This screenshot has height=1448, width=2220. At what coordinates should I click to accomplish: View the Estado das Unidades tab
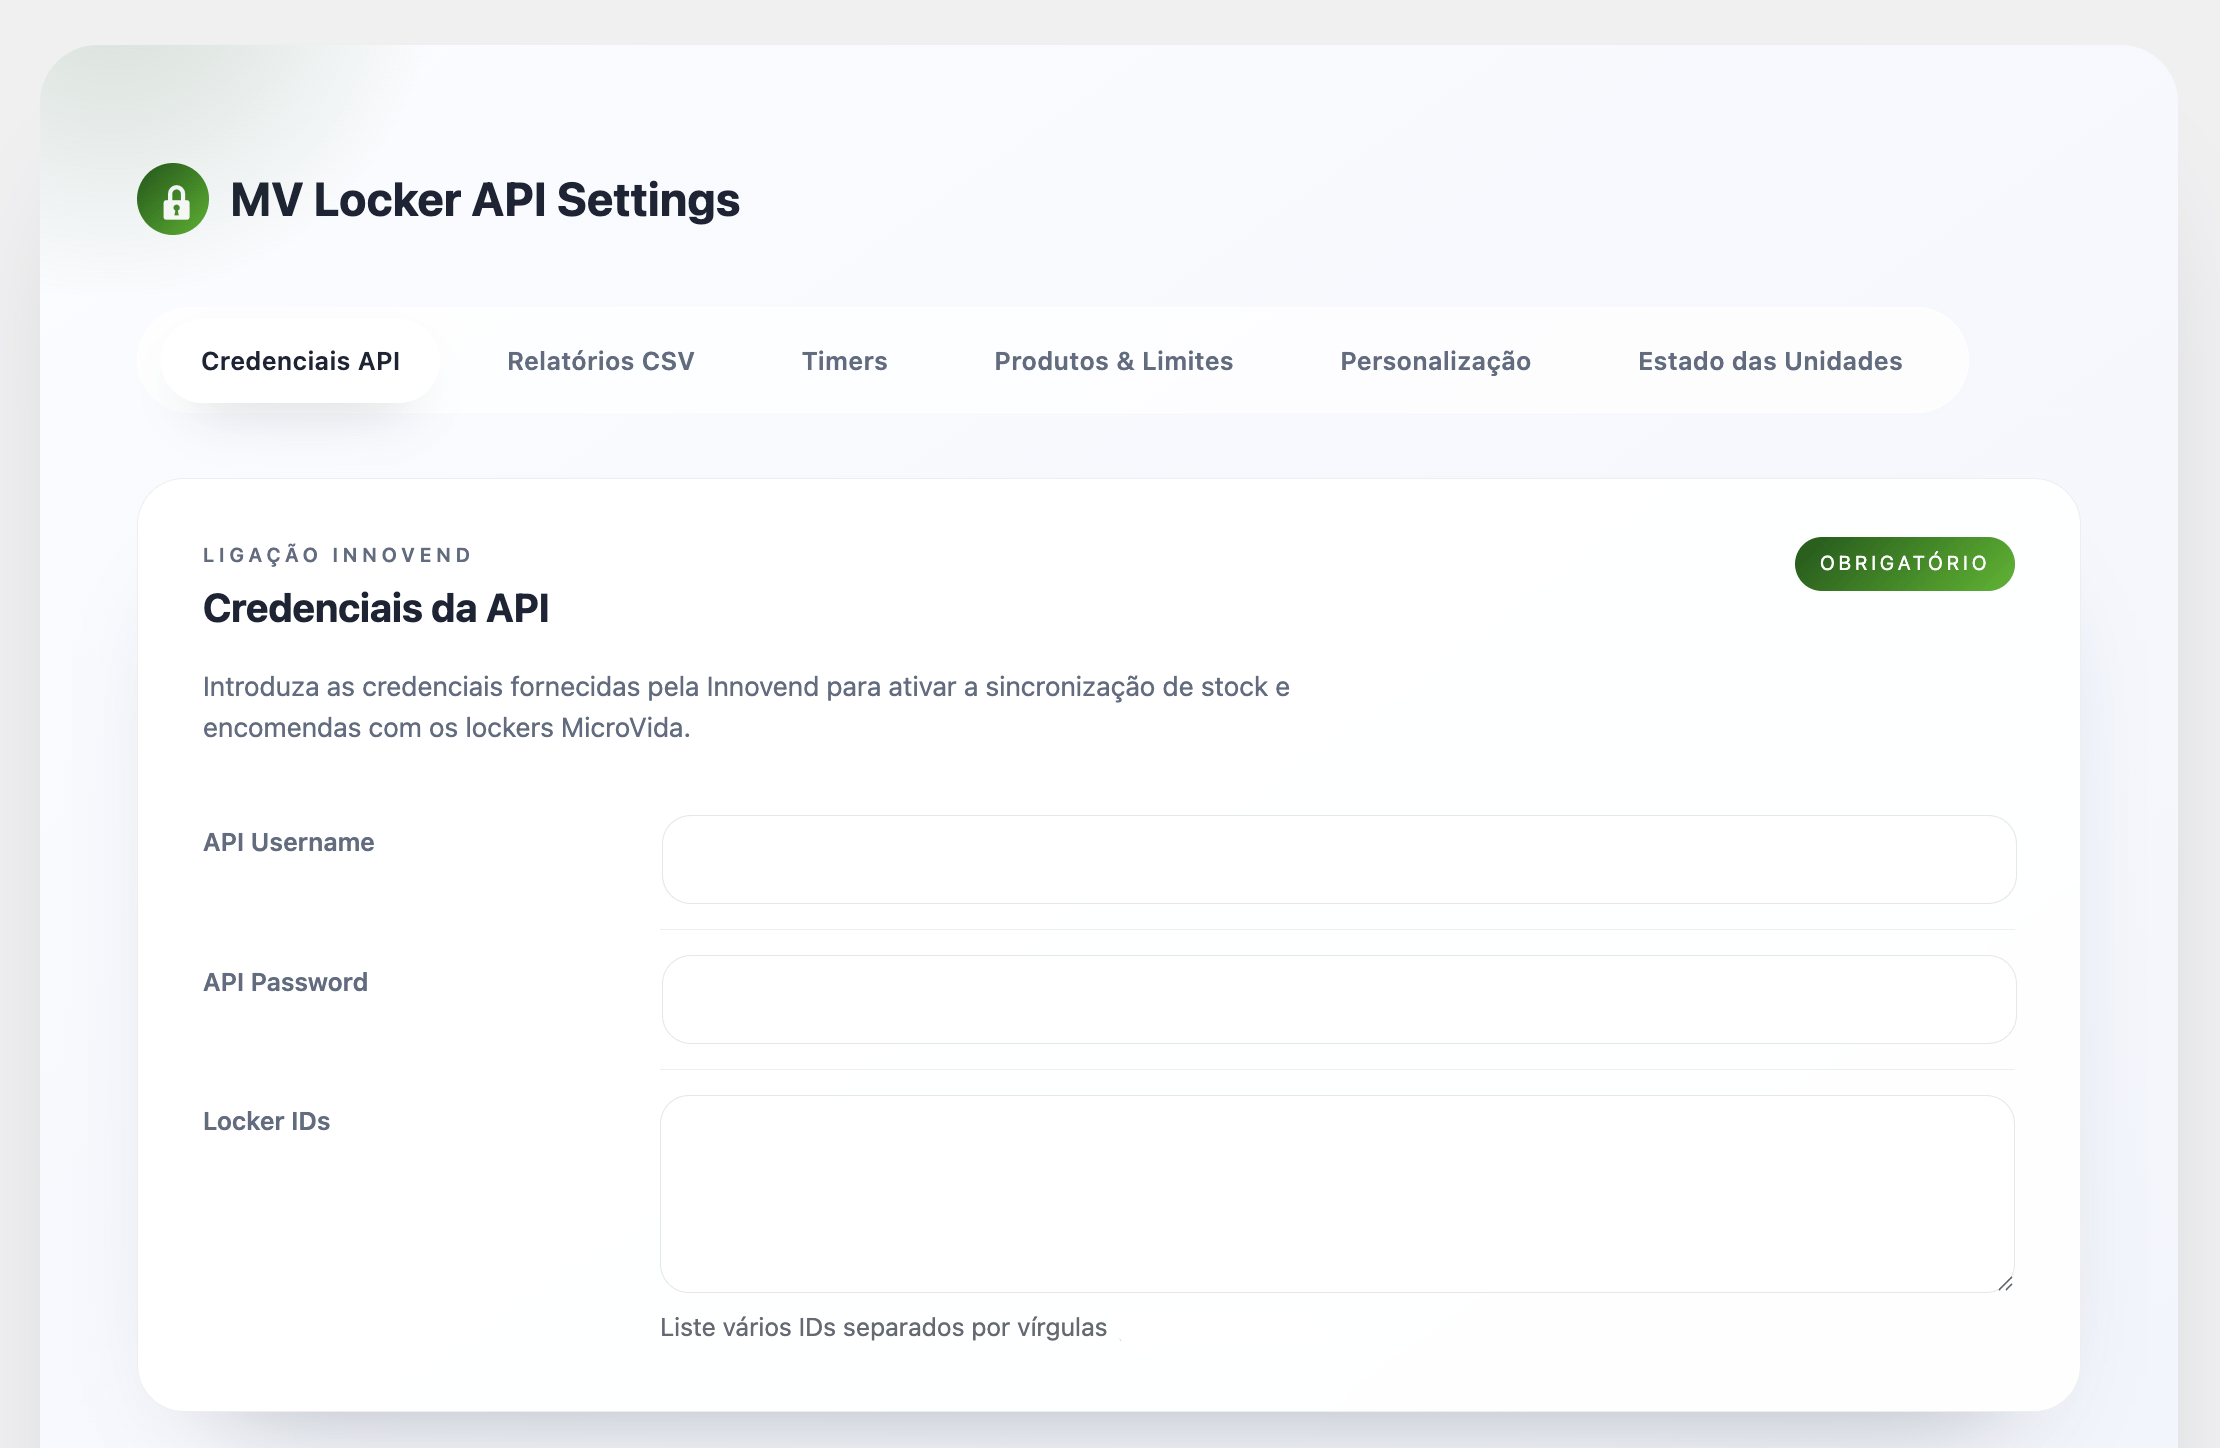coord(1769,361)
